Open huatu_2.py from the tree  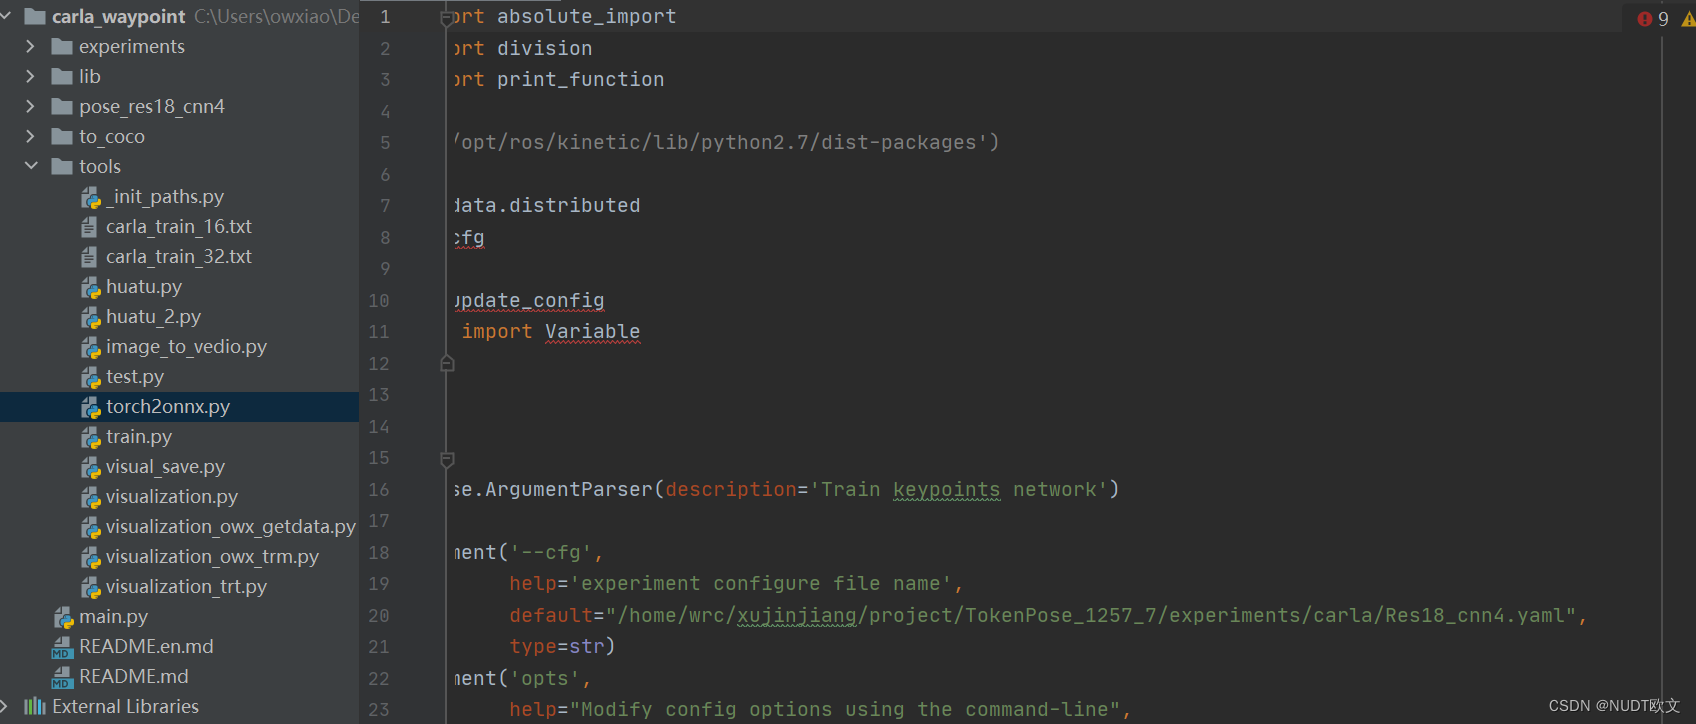(154, 316)
